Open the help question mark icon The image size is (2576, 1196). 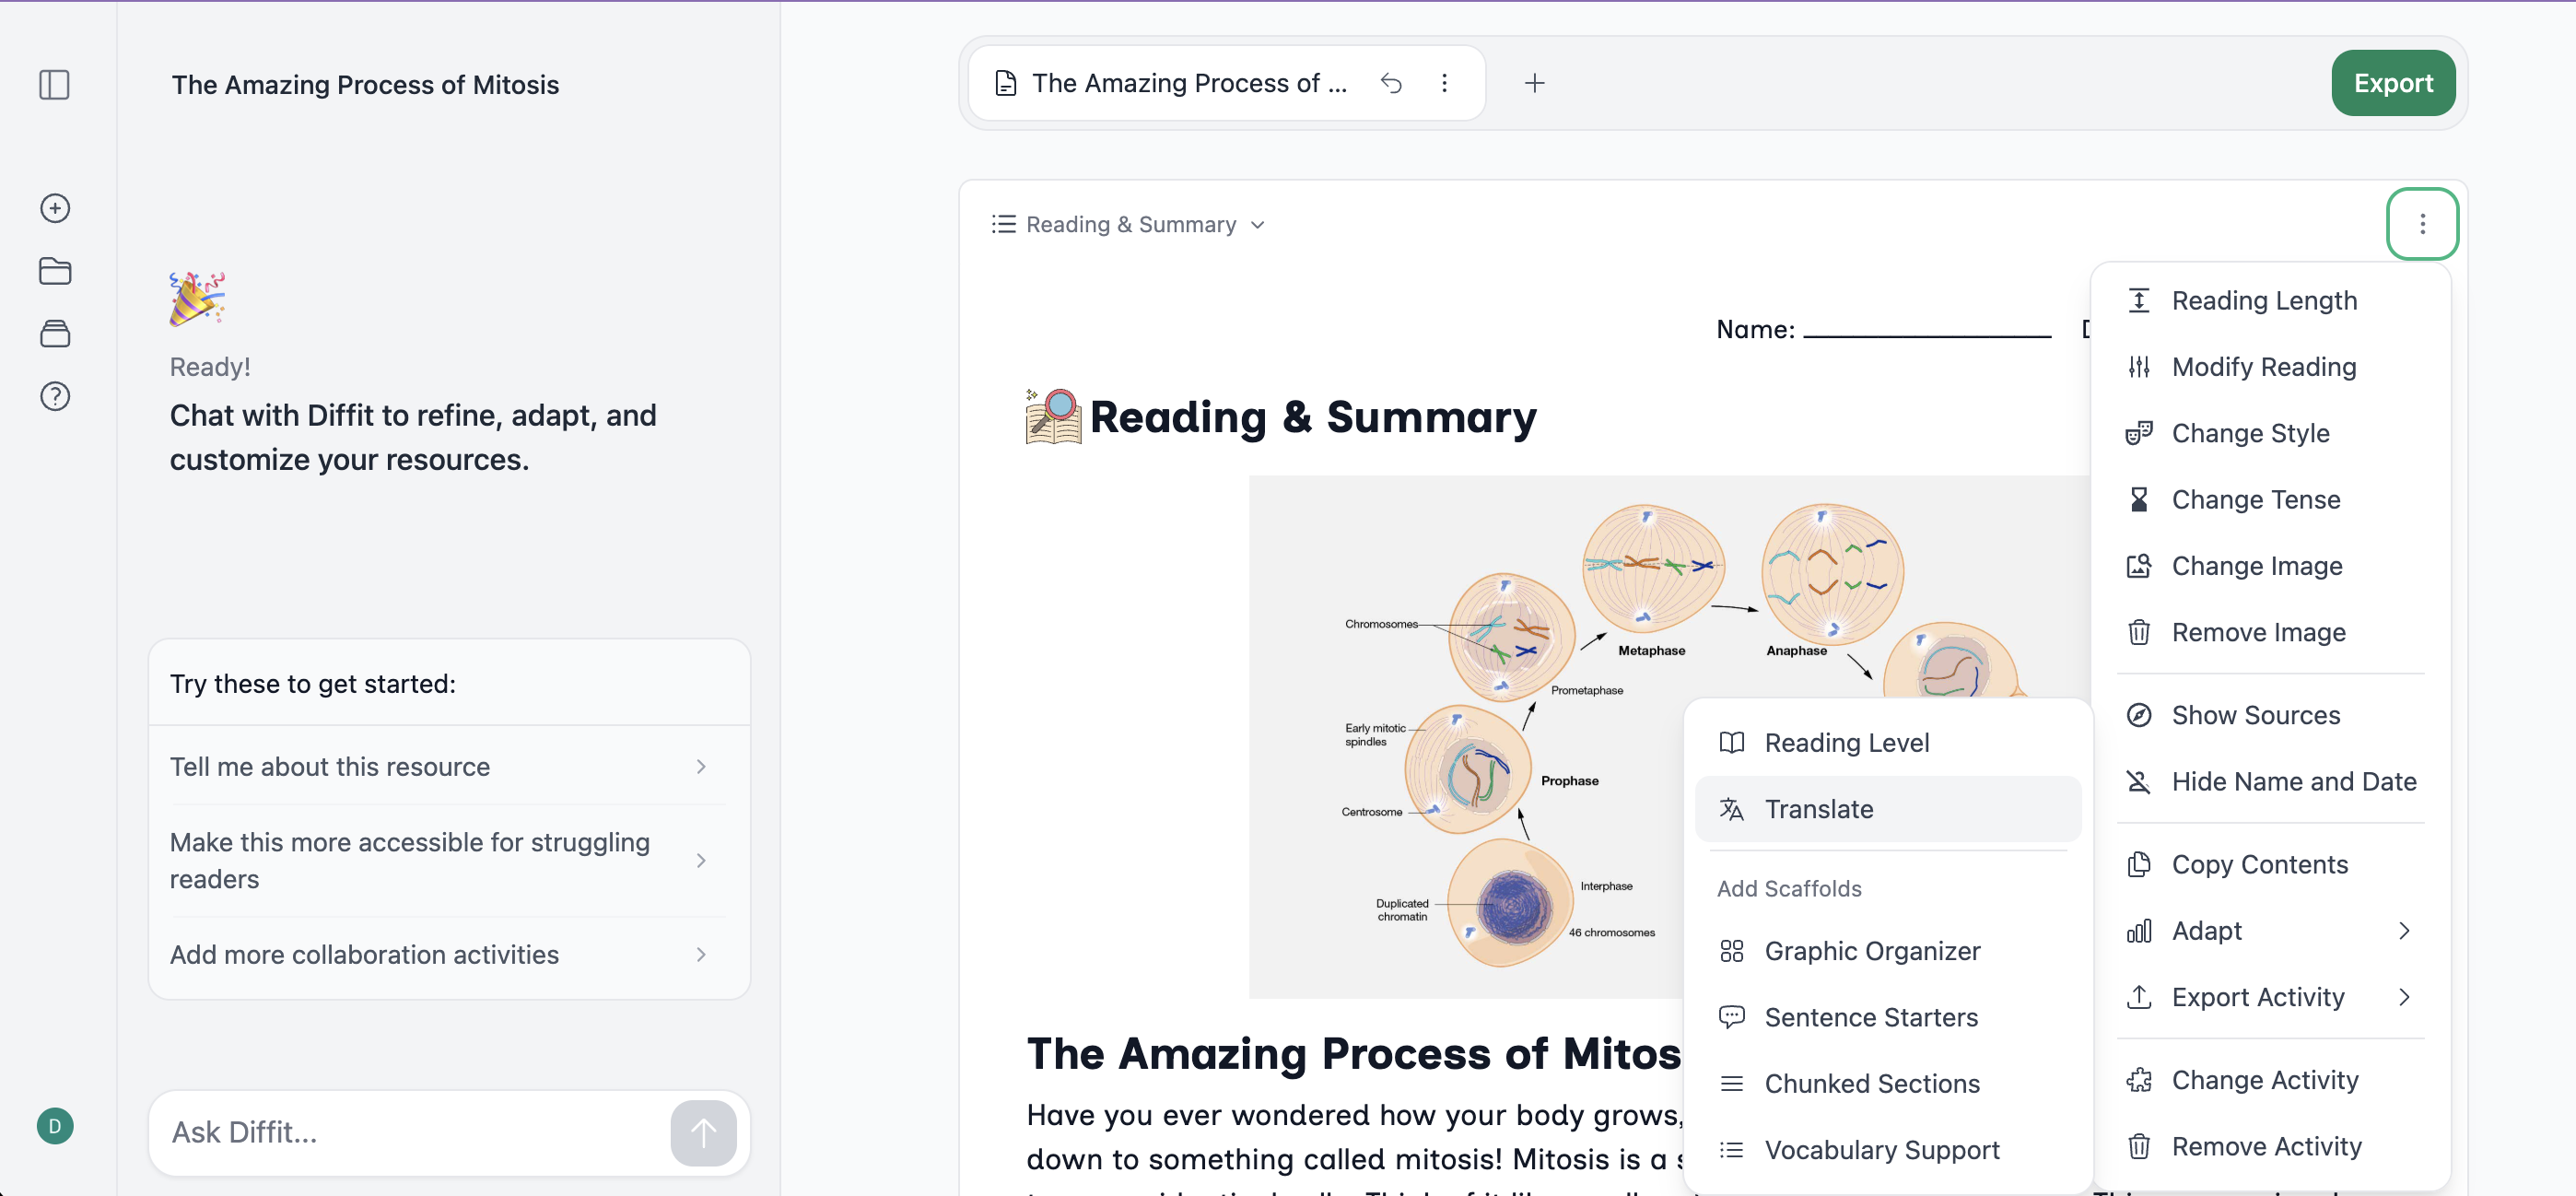click(55, 396)
